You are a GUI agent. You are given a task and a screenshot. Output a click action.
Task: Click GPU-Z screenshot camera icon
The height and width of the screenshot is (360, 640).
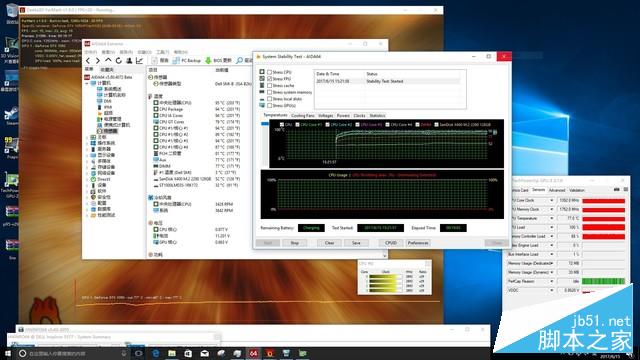point(617,190)
